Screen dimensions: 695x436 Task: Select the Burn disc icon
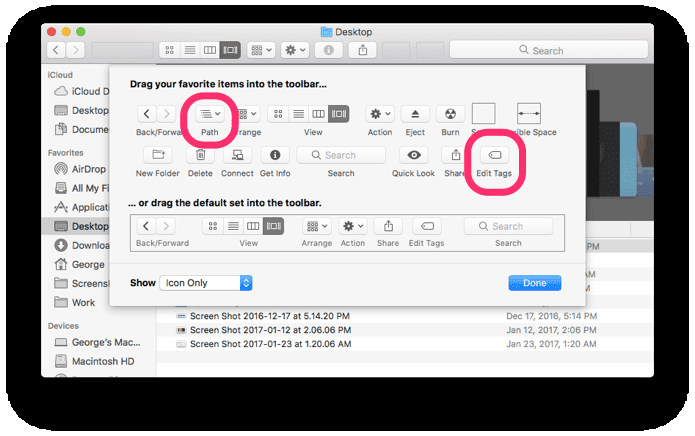(450, 114)
